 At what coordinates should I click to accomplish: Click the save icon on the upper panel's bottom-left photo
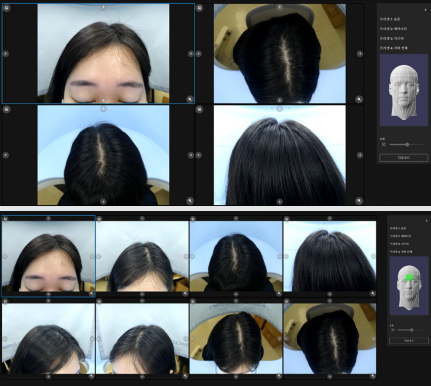[x=6, y=109]
